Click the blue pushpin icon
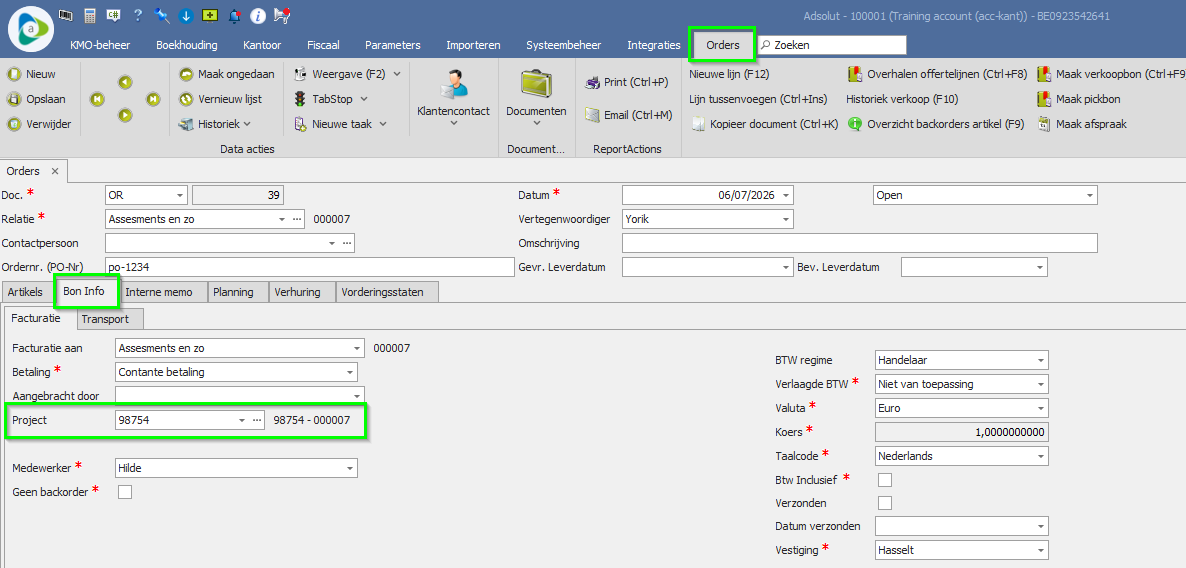Viewport: 1186px width, 568px height. click(x=161, y=14)
